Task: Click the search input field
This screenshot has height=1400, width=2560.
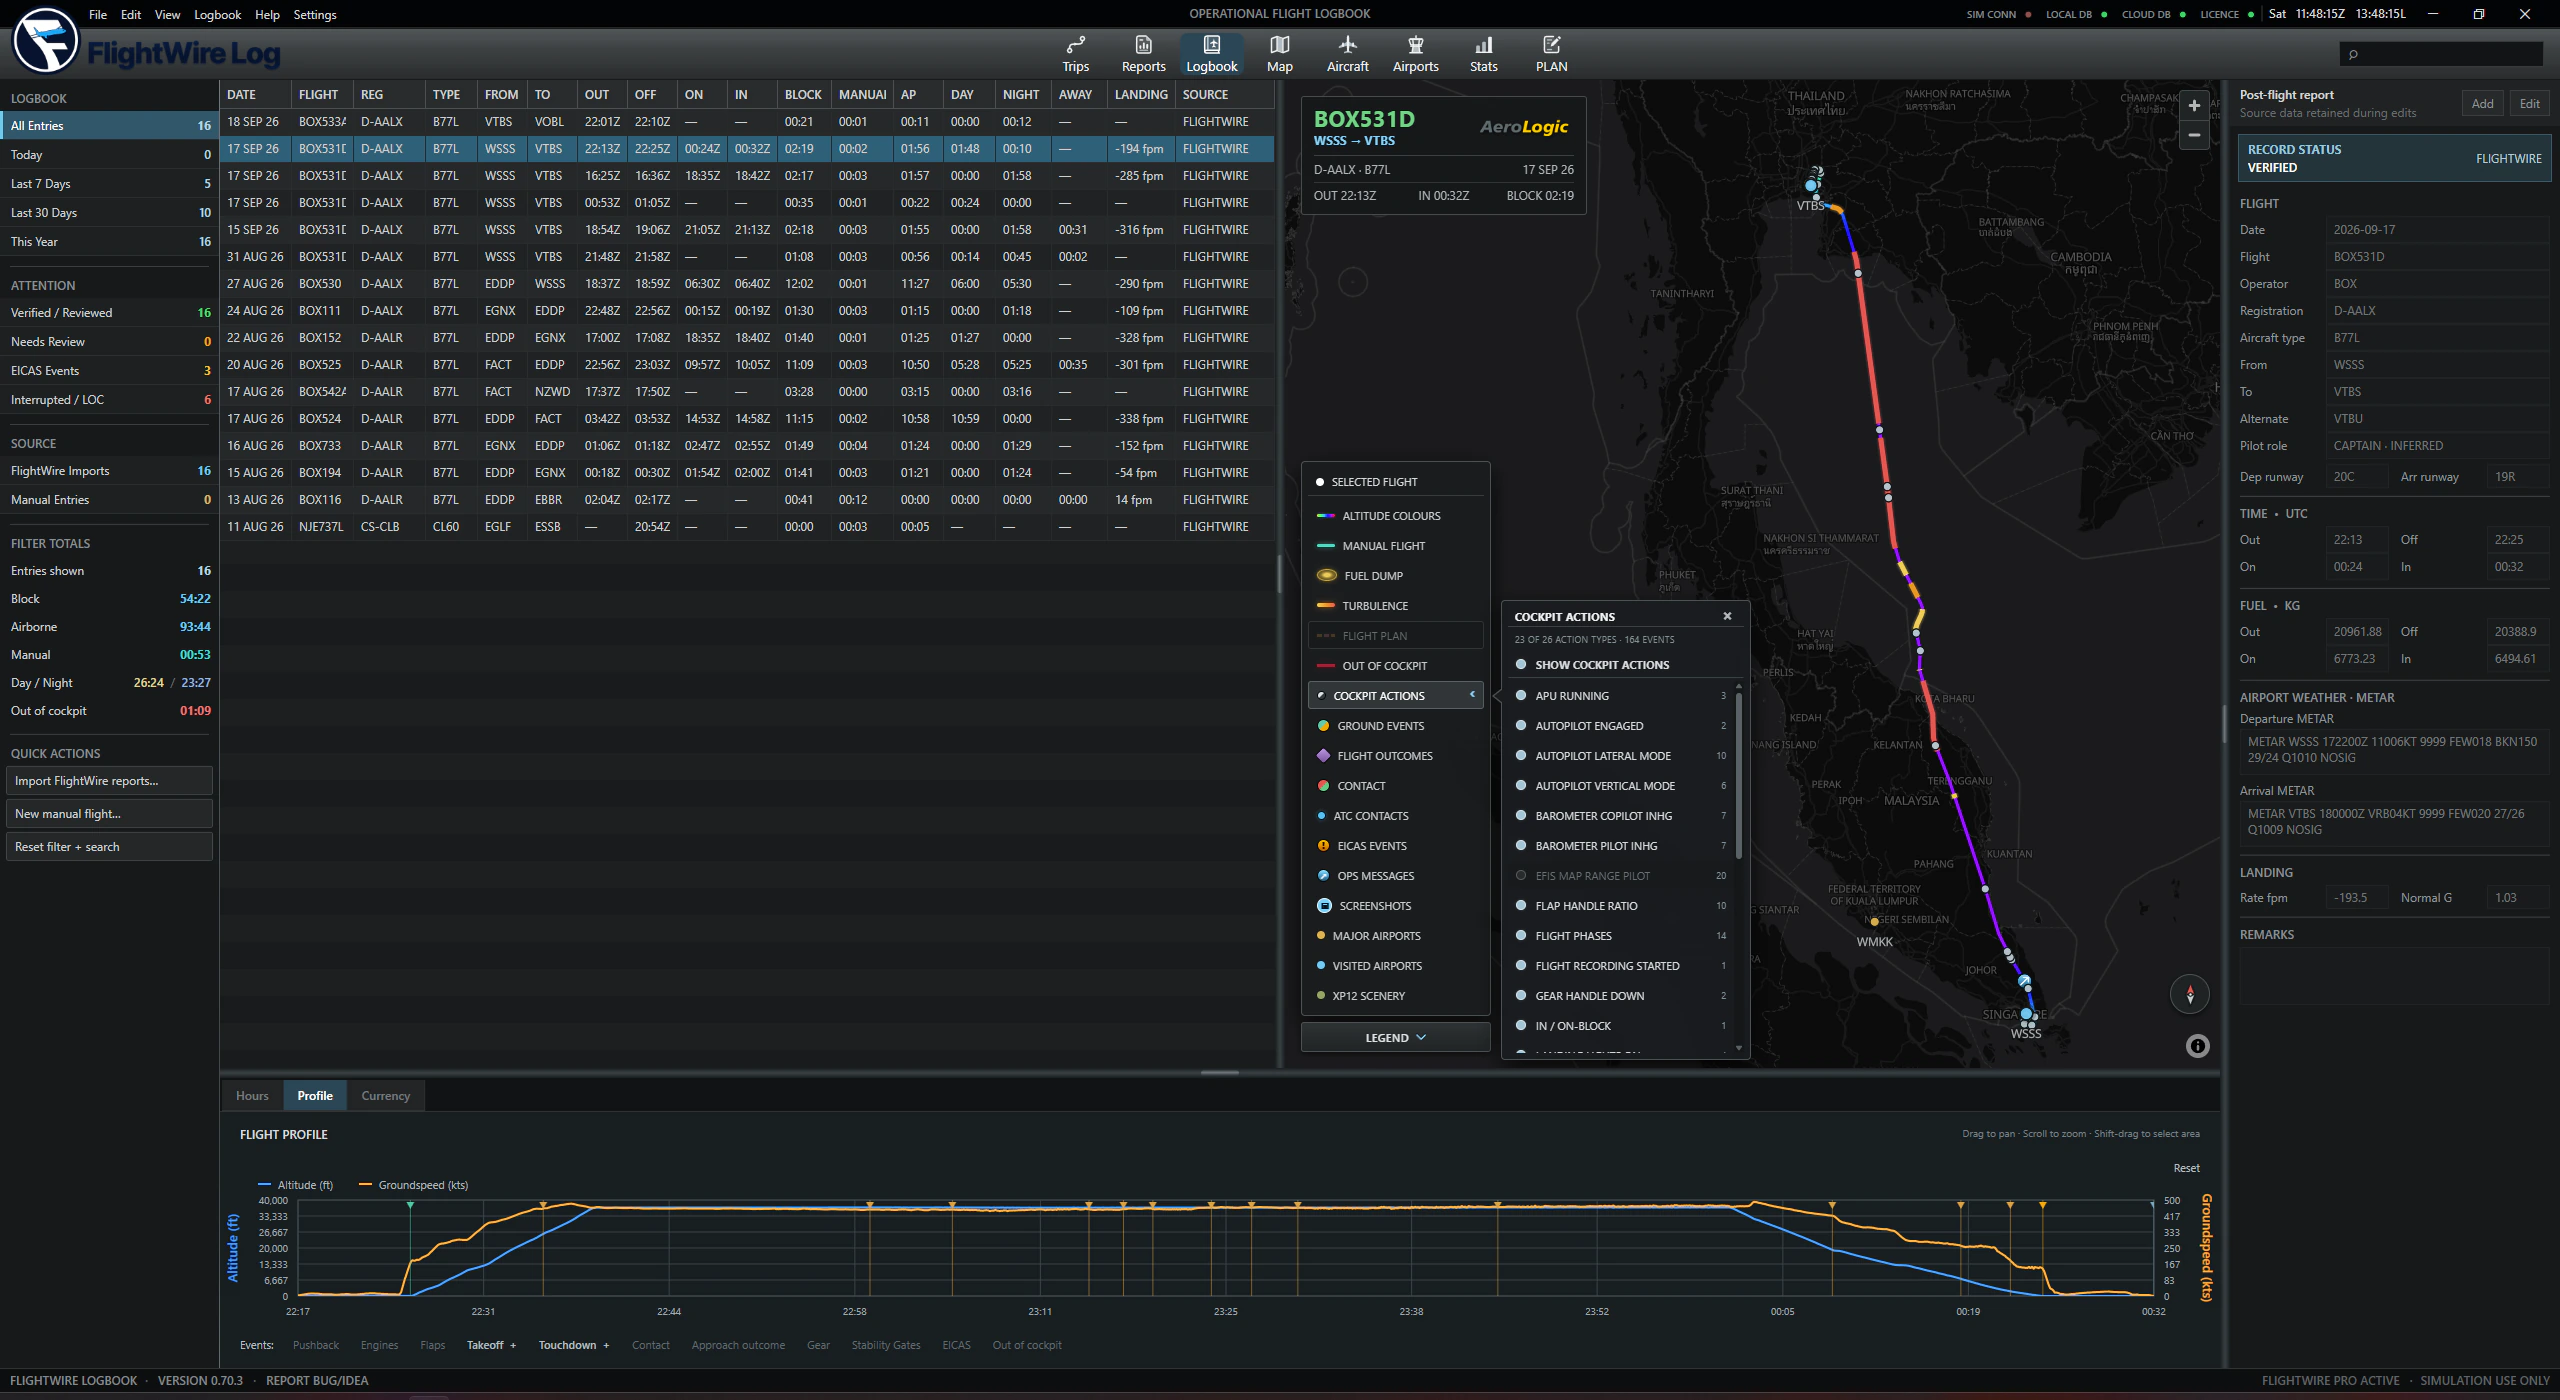Action: click(2441, 54)
